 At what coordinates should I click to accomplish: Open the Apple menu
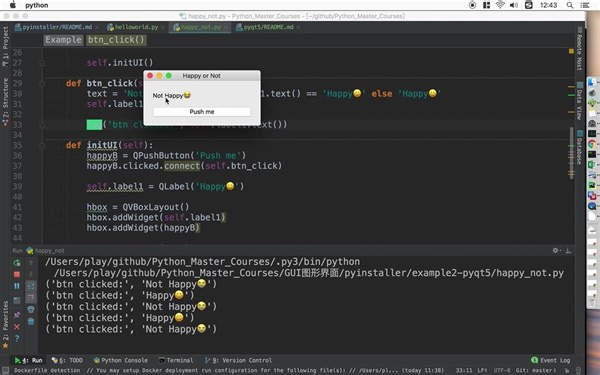point(13,5)
